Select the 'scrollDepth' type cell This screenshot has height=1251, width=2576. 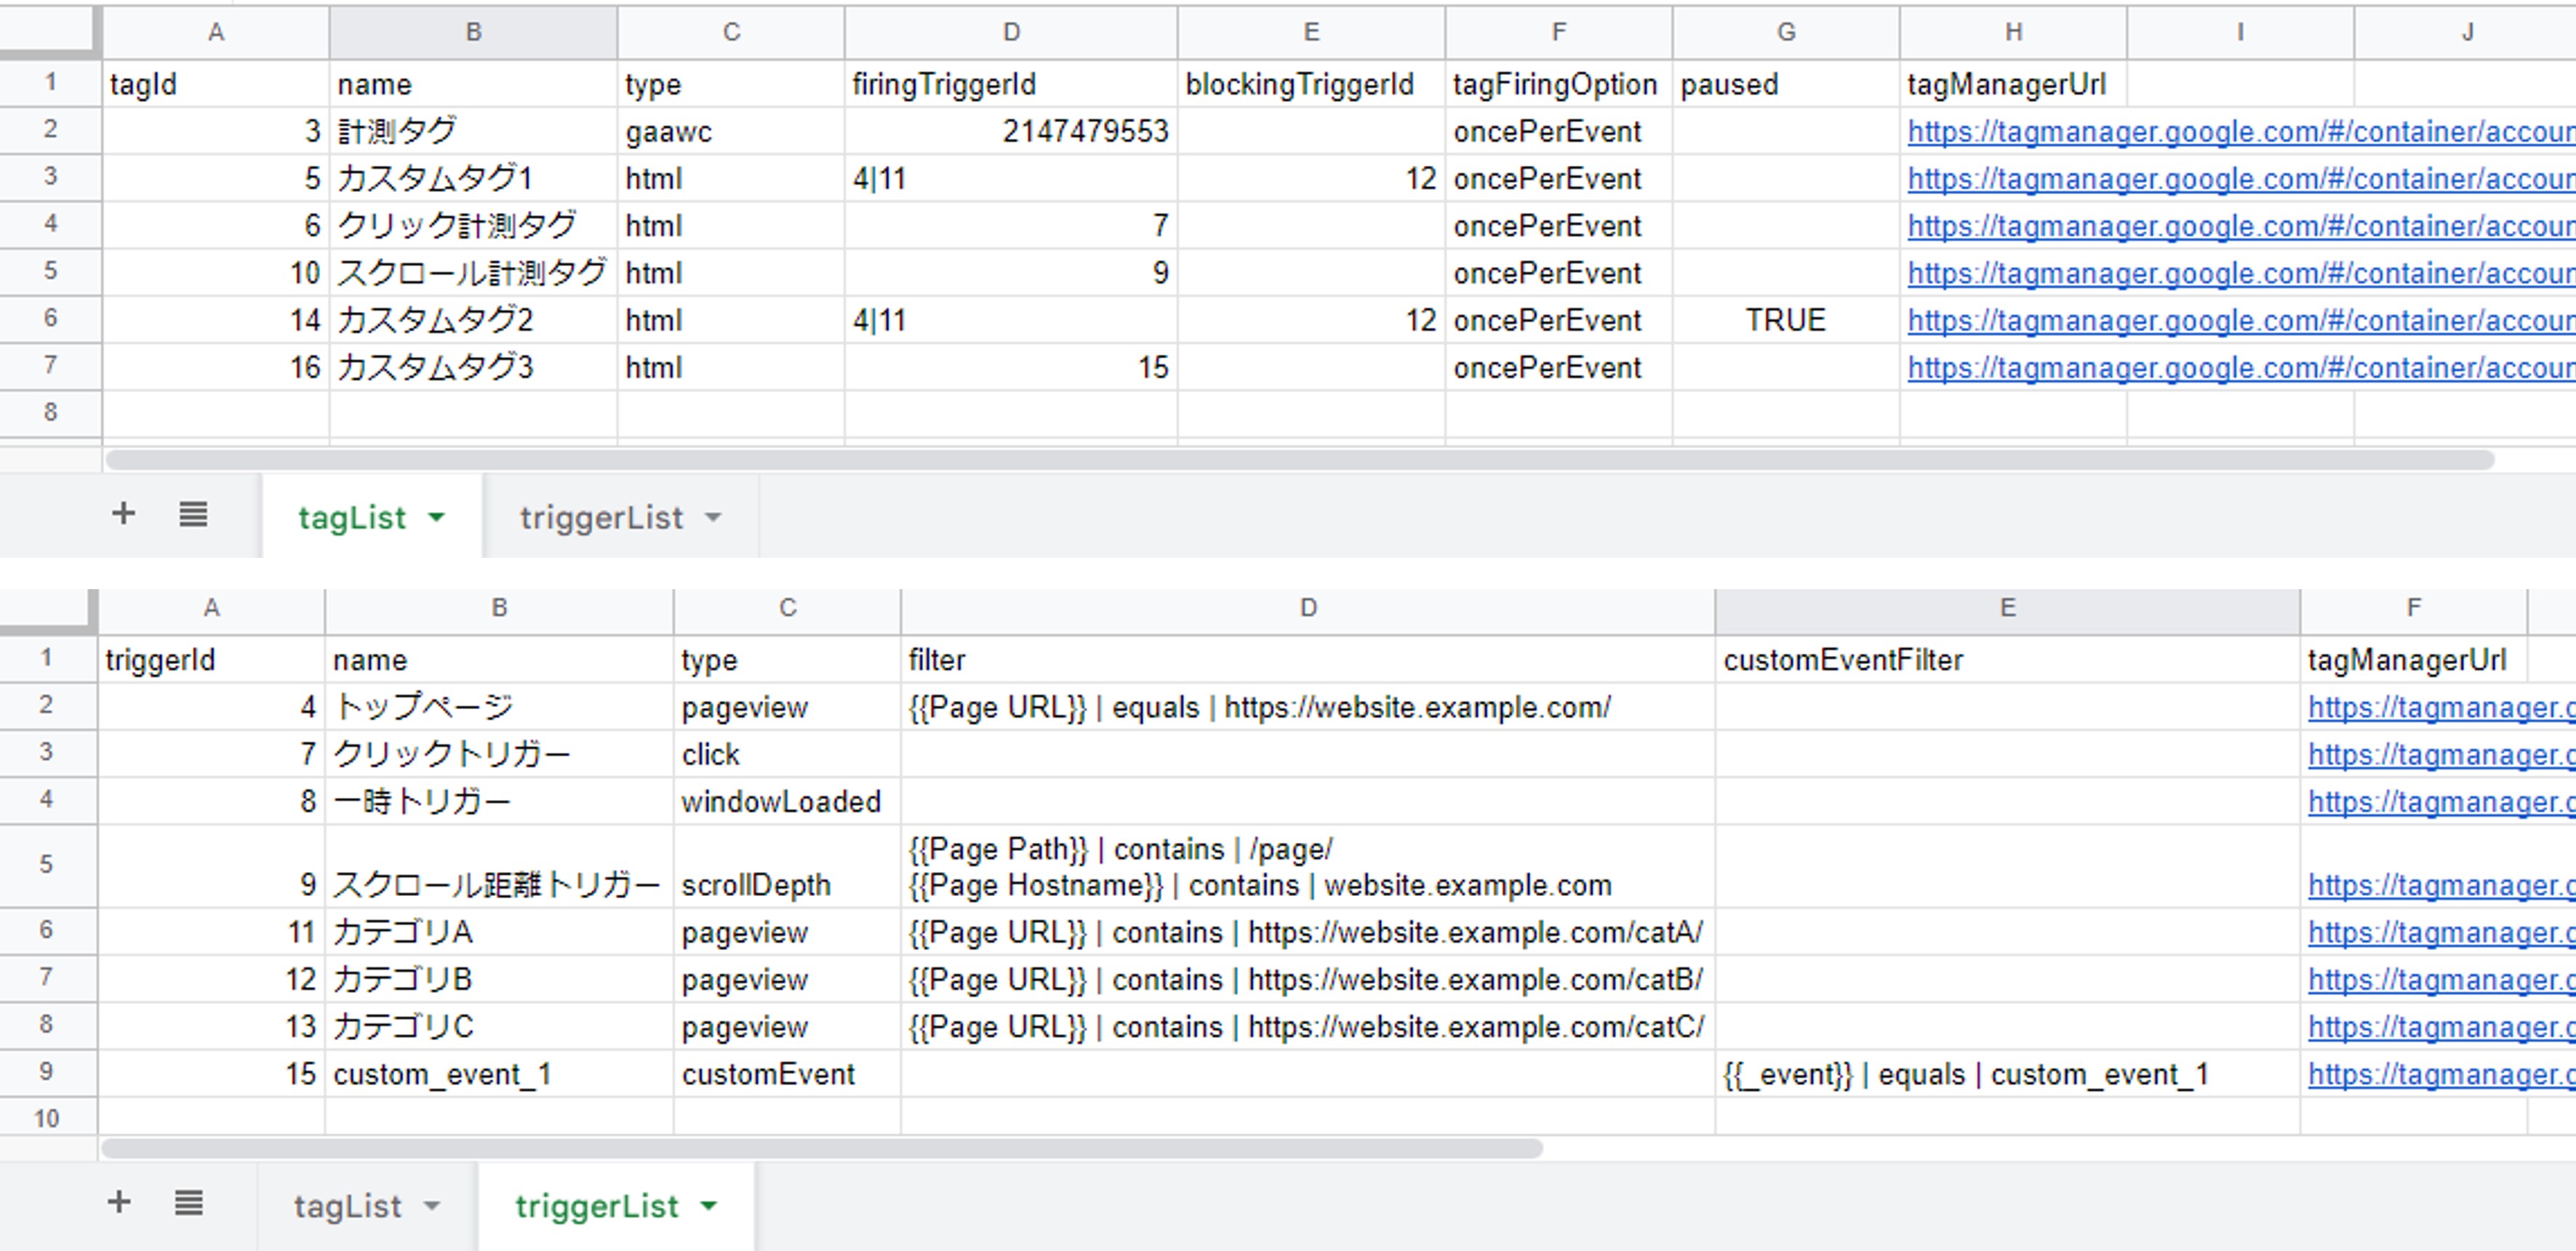tap(787, 866)
